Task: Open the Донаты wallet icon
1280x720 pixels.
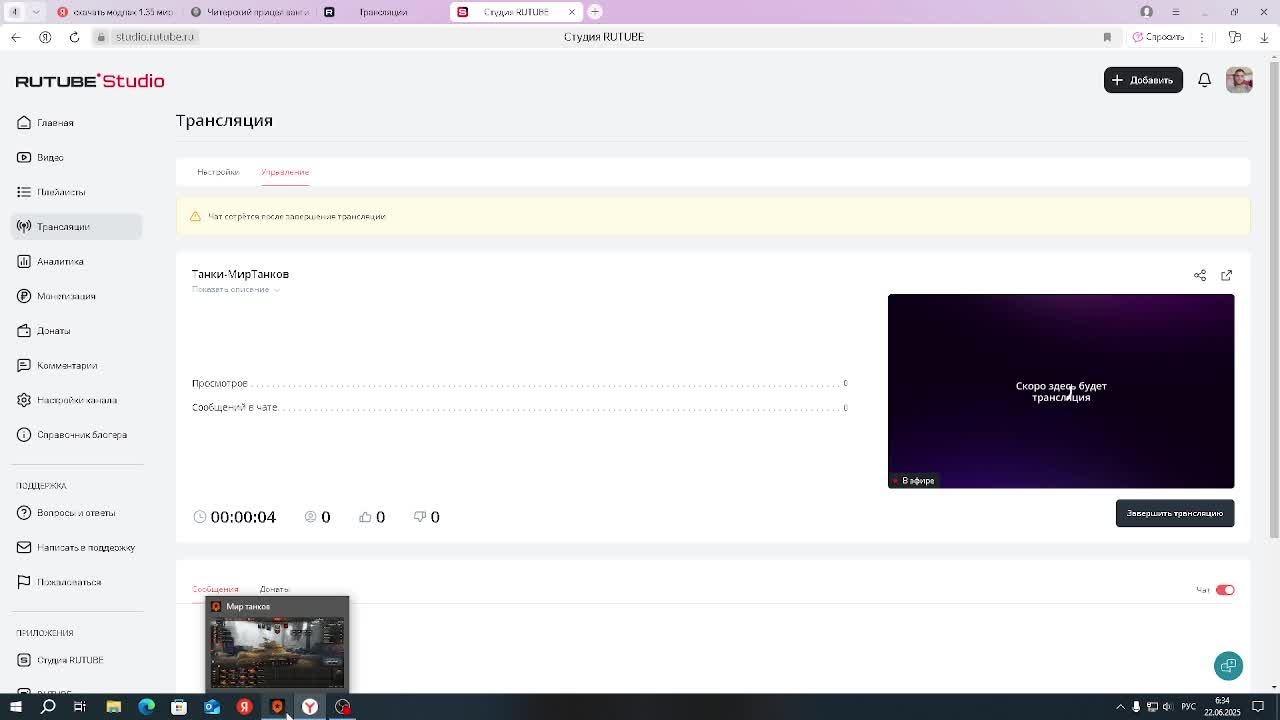Action: (x=24, y=331)
